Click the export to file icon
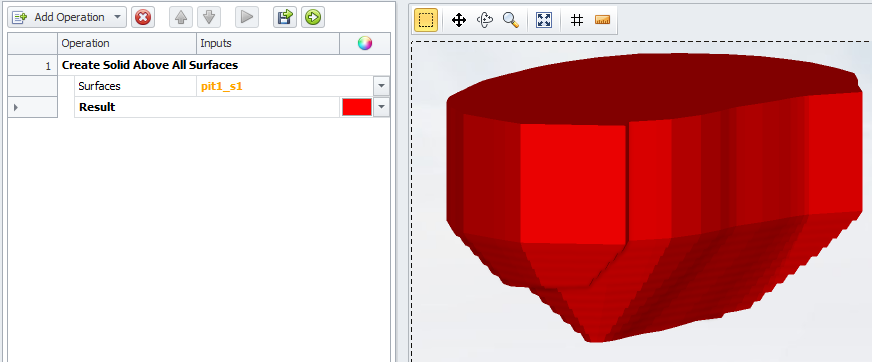Viewport: 872px width, 362px height. [x=285, y=18]
